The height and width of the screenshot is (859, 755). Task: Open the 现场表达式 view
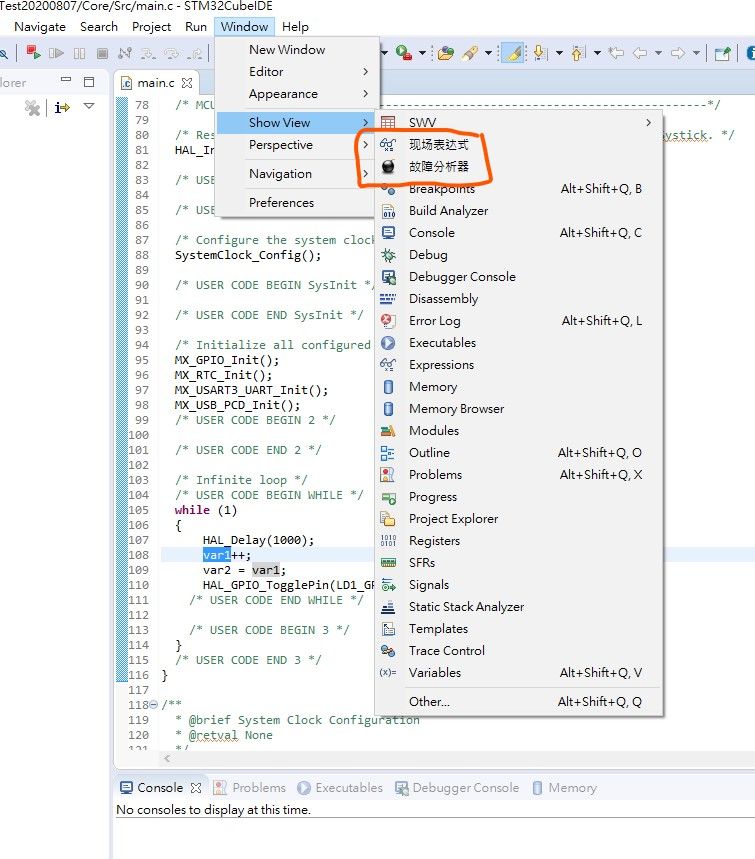pyautogui.click(x=518, y=145)
